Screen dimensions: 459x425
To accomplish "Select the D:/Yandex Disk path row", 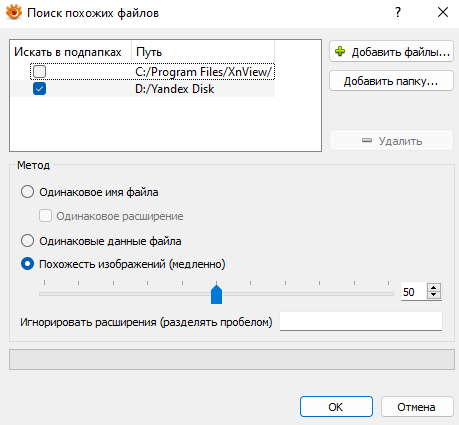I will pos(143,89).
